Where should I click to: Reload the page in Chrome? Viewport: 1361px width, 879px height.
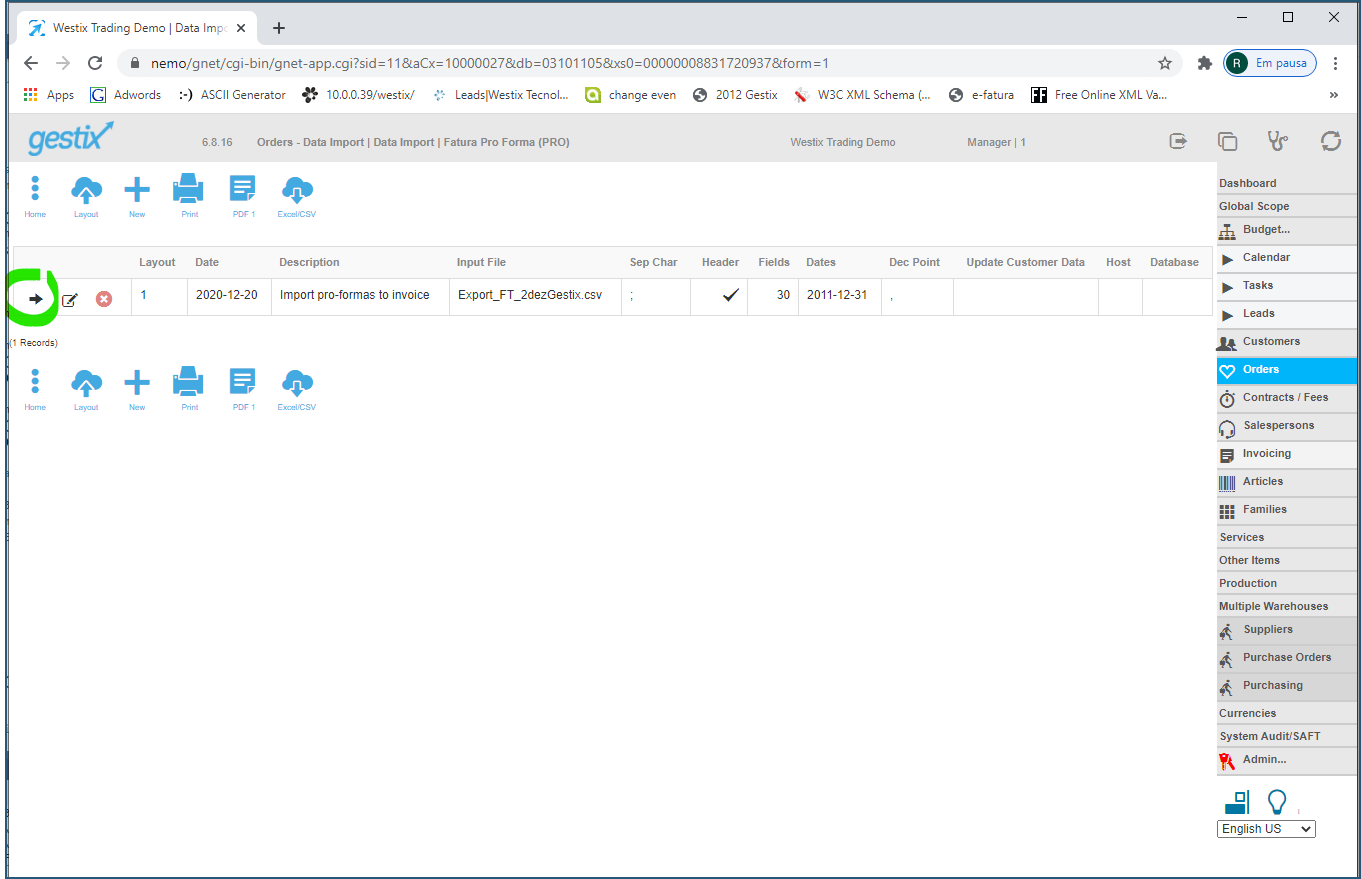(x=95, y=63)
